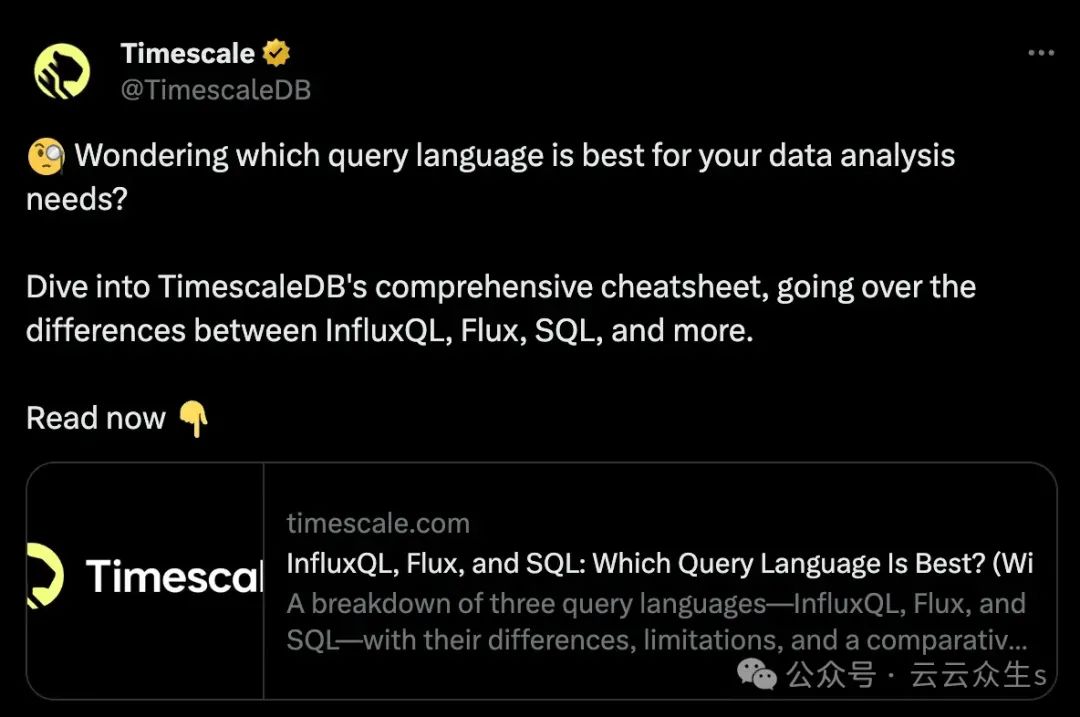Click the word "needs?" in the tweet

point(76,199)
